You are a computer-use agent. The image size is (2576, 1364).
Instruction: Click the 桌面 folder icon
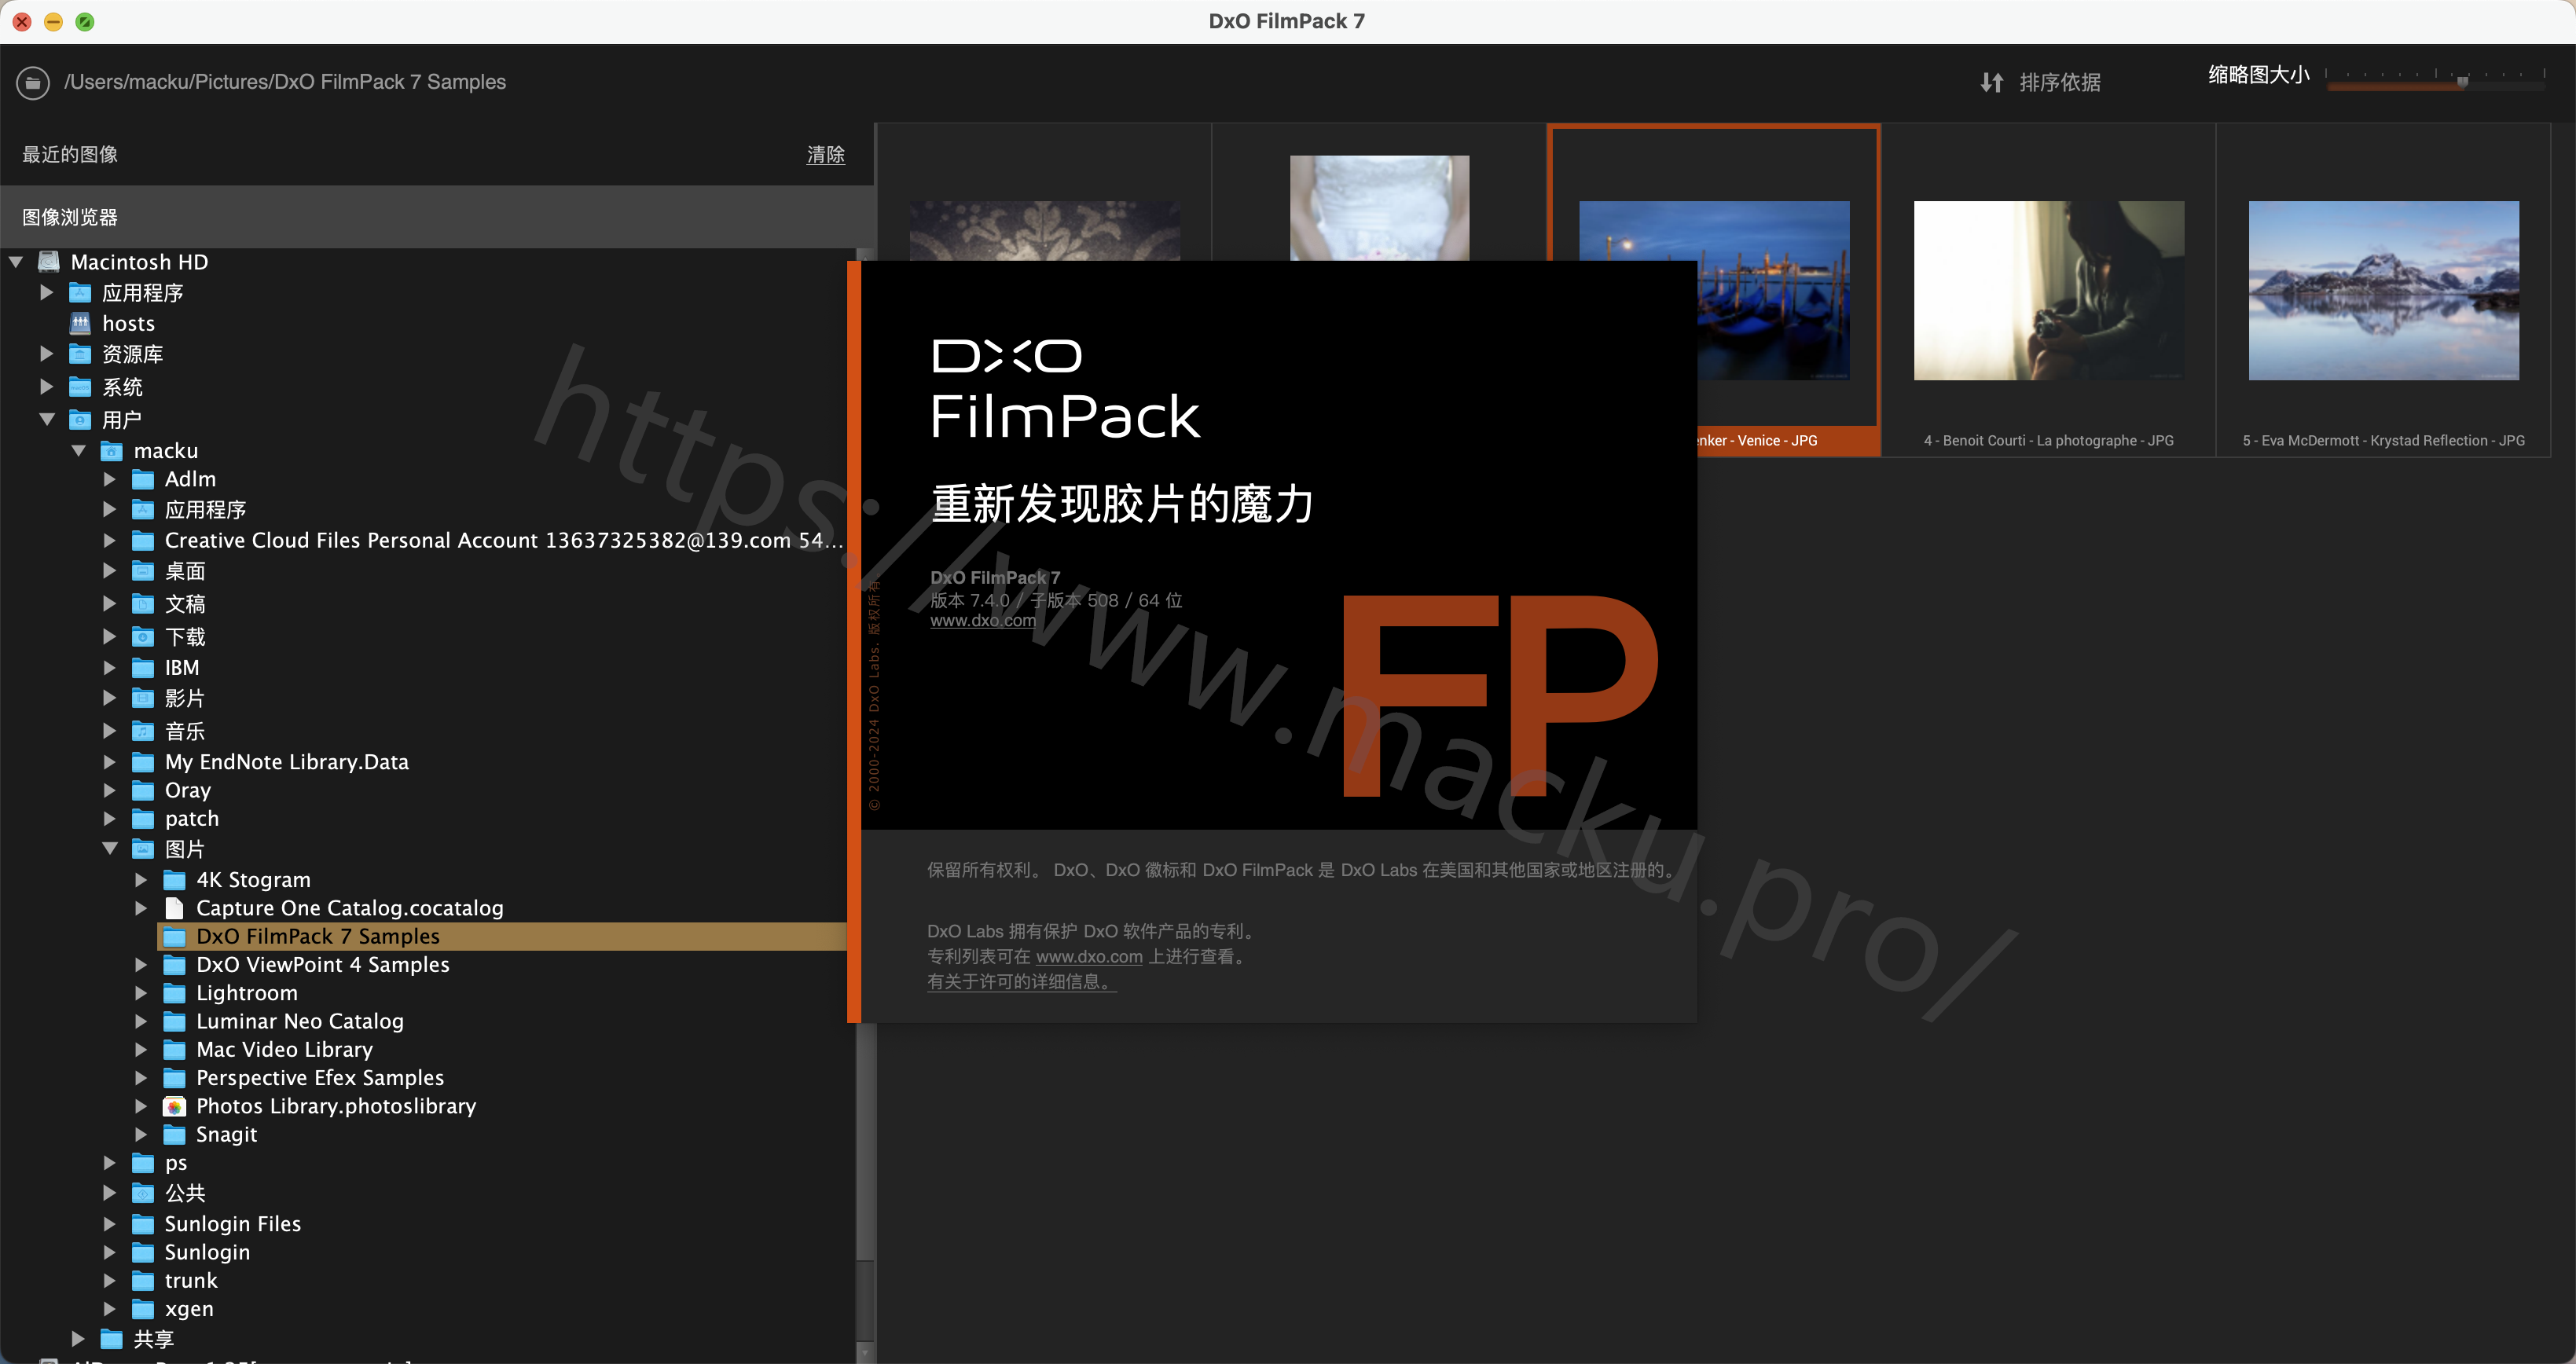pyautogui.click(x=143, y=571)
